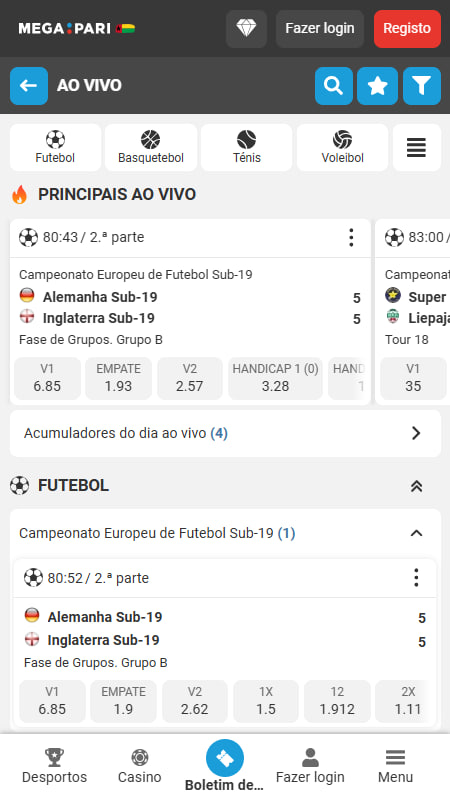Select the Basquetebol sport tab
The image size is (450, 800).
pos(151,148)
